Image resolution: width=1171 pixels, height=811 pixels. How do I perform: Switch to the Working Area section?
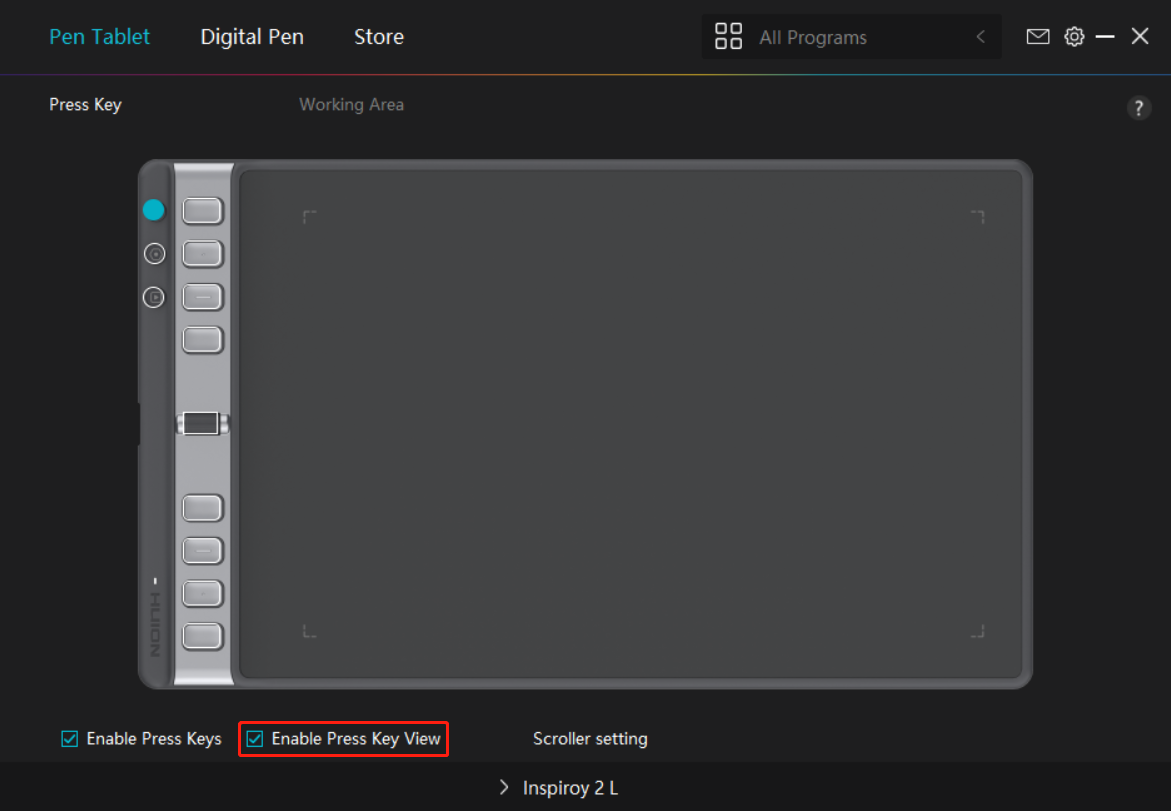click(x=351, y=105)
